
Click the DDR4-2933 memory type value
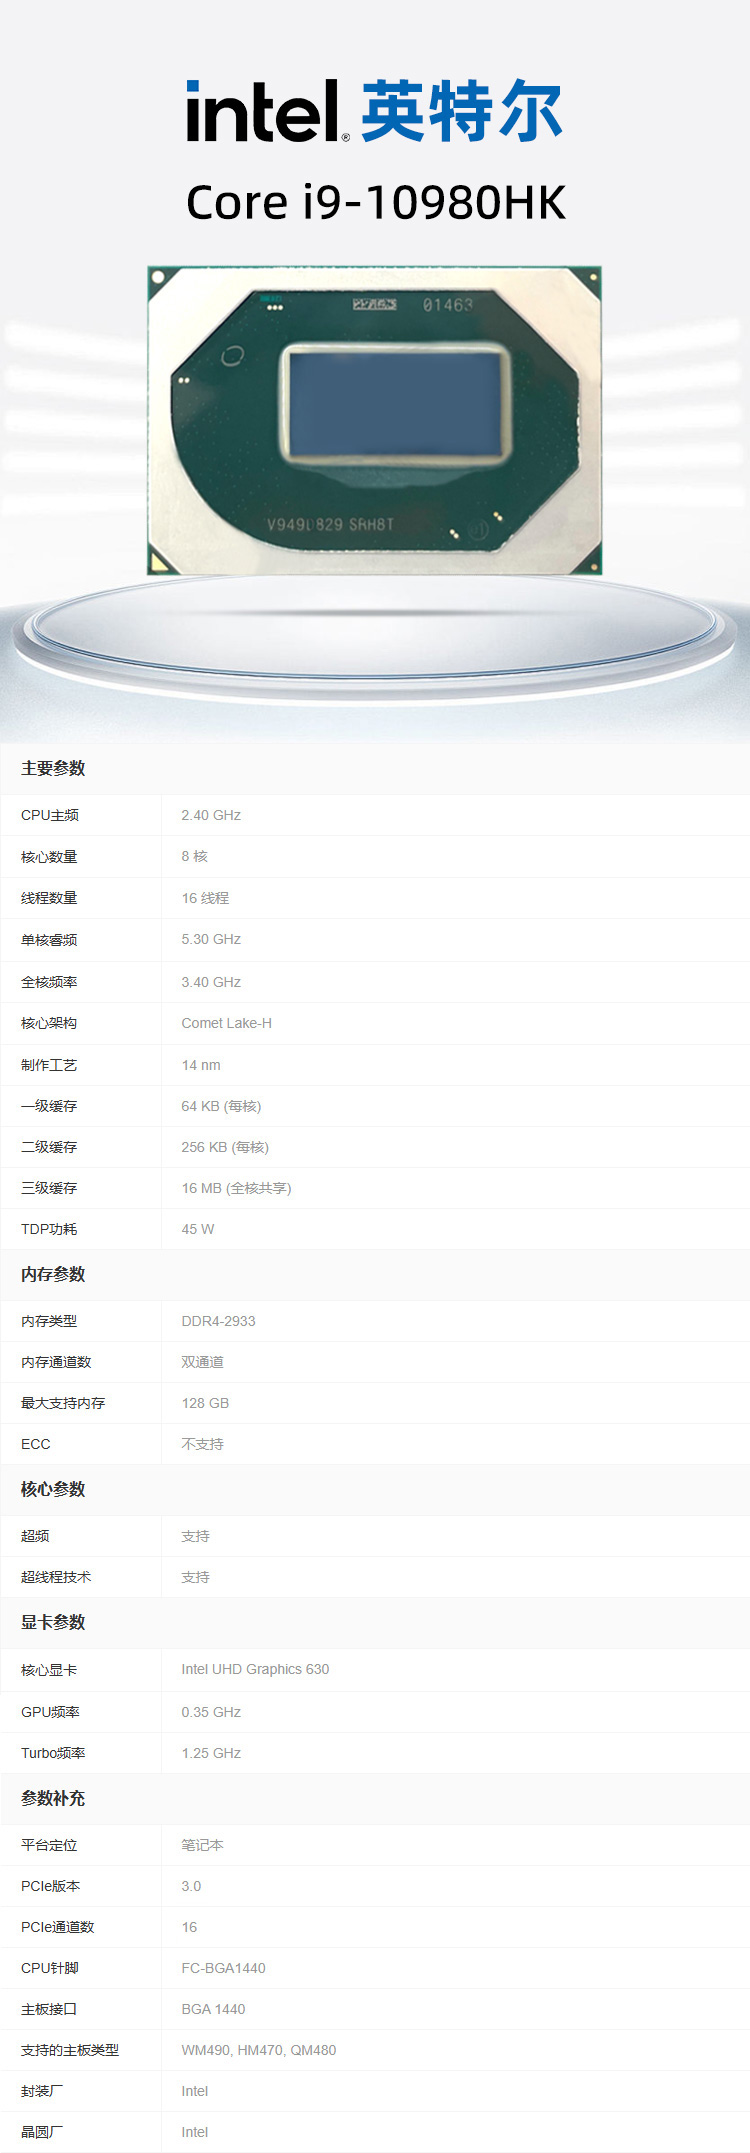pyautogui.click(x=218, y=1321)
